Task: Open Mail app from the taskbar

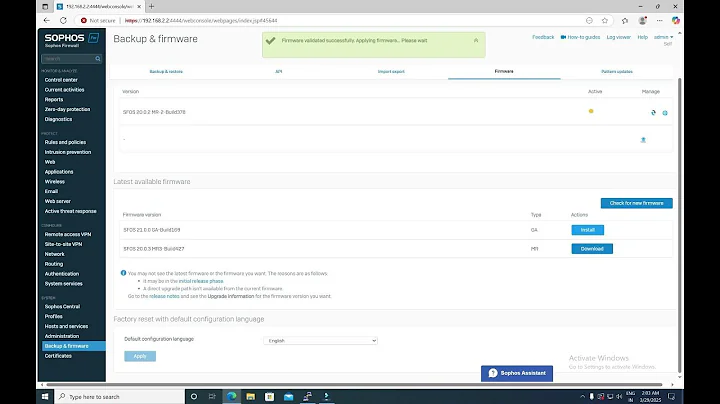Action: coord(288,396)
